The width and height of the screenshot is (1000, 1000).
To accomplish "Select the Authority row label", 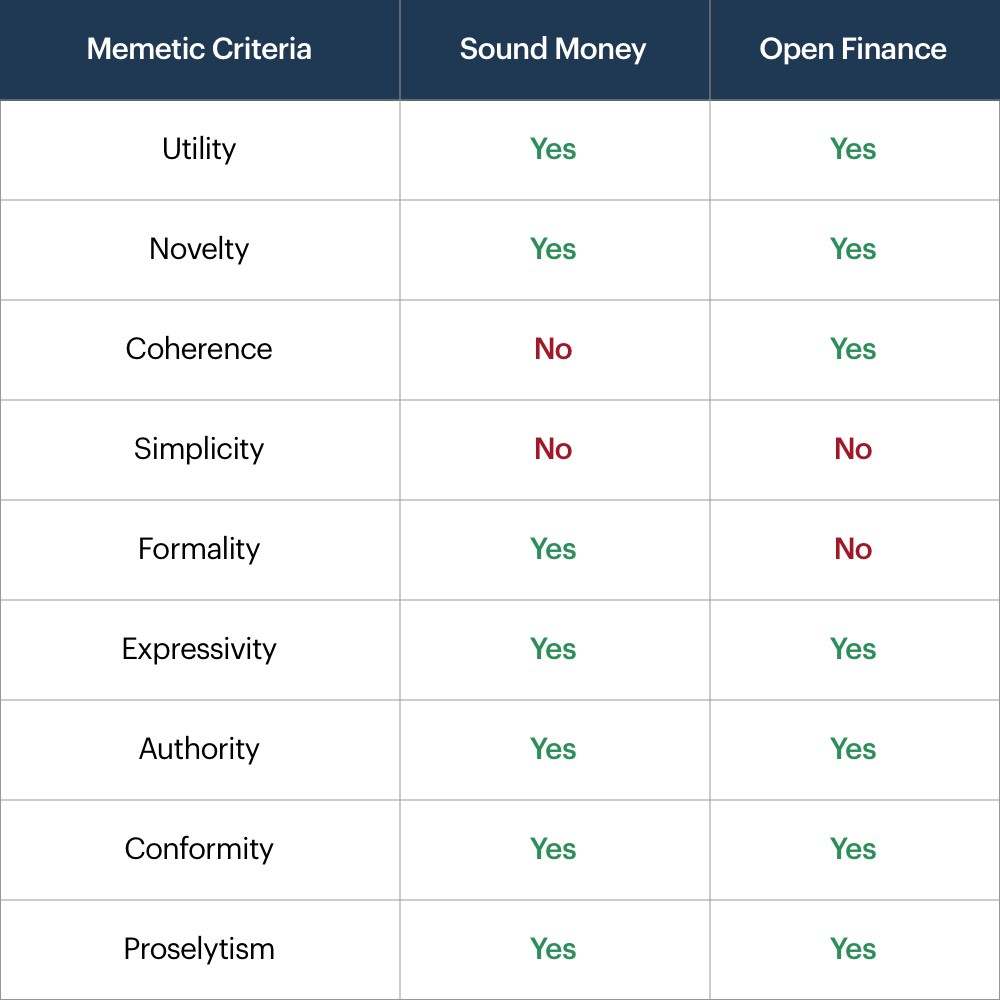I will click(x=199, y=749).
